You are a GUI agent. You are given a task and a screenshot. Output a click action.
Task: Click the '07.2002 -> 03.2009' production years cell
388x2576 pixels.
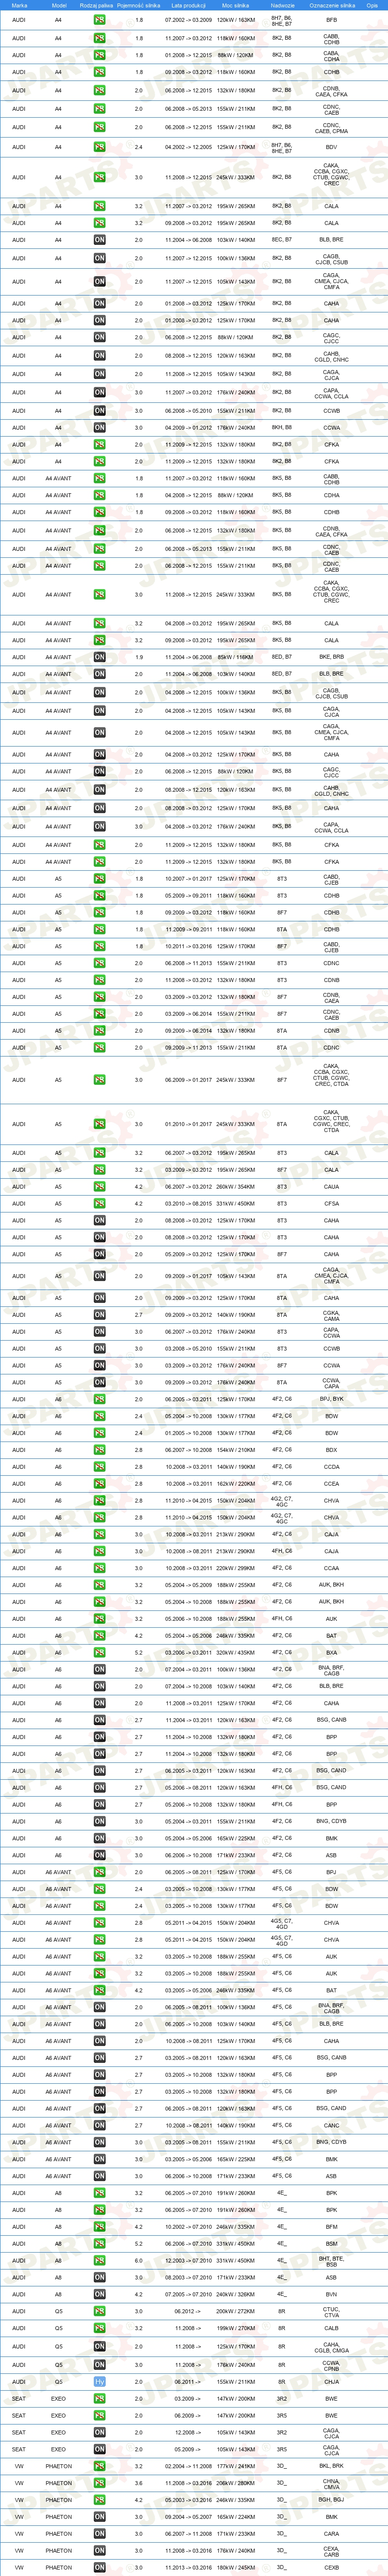point(188,20)
